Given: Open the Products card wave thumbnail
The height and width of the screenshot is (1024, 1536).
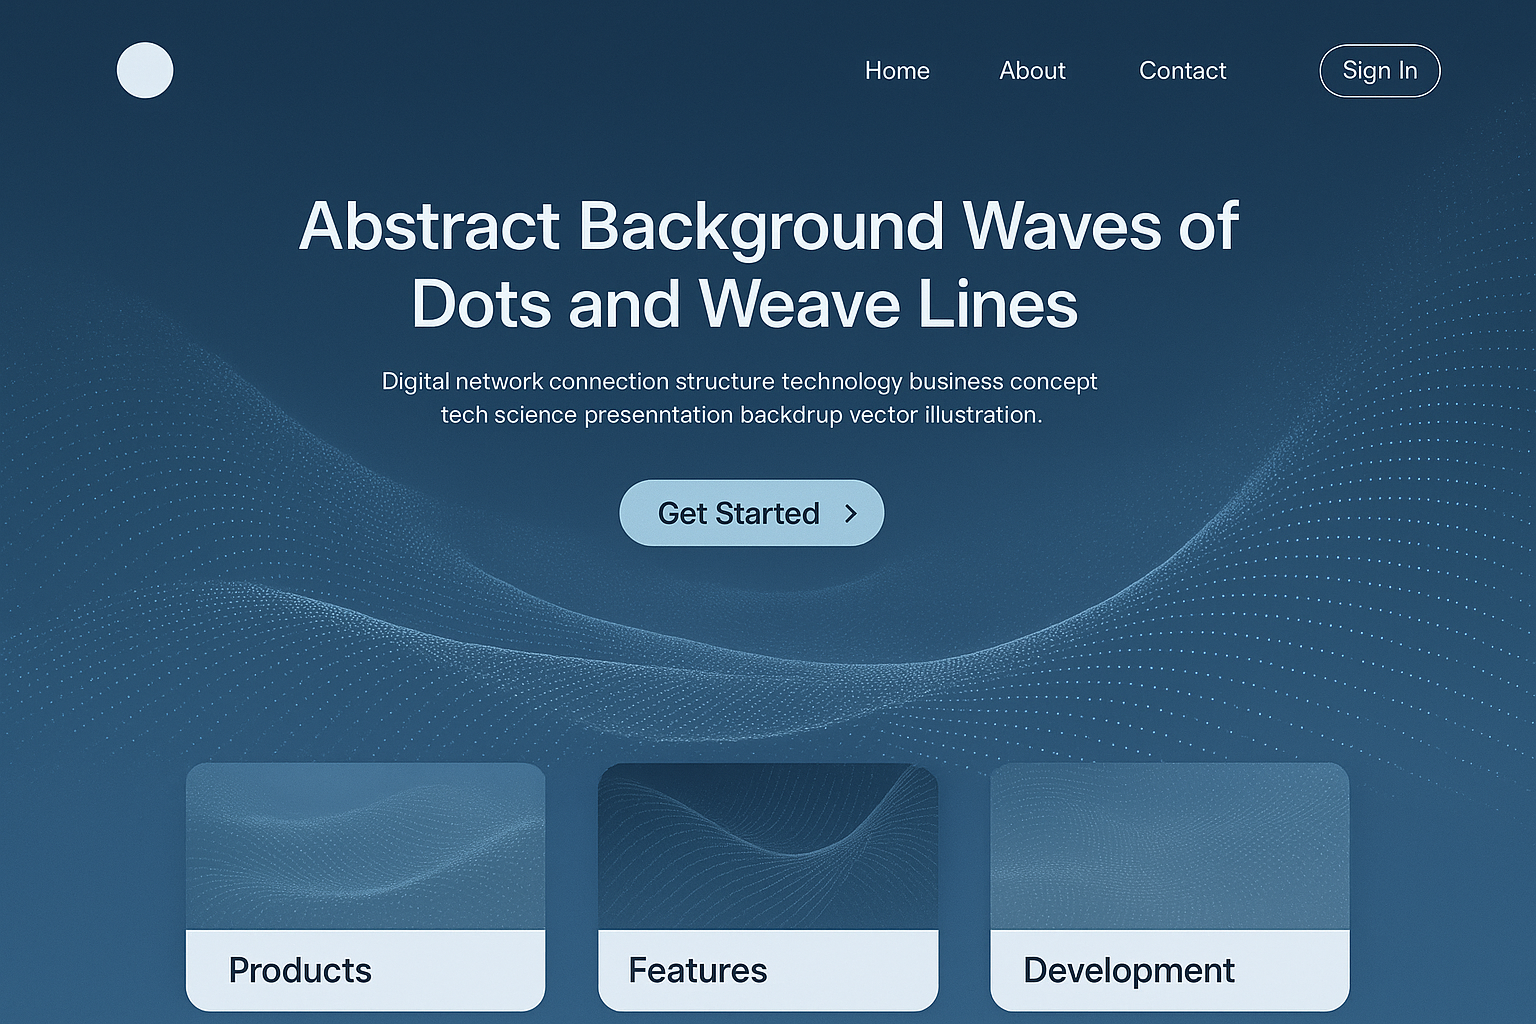Looking at the screenshot, I should point(365,846).
